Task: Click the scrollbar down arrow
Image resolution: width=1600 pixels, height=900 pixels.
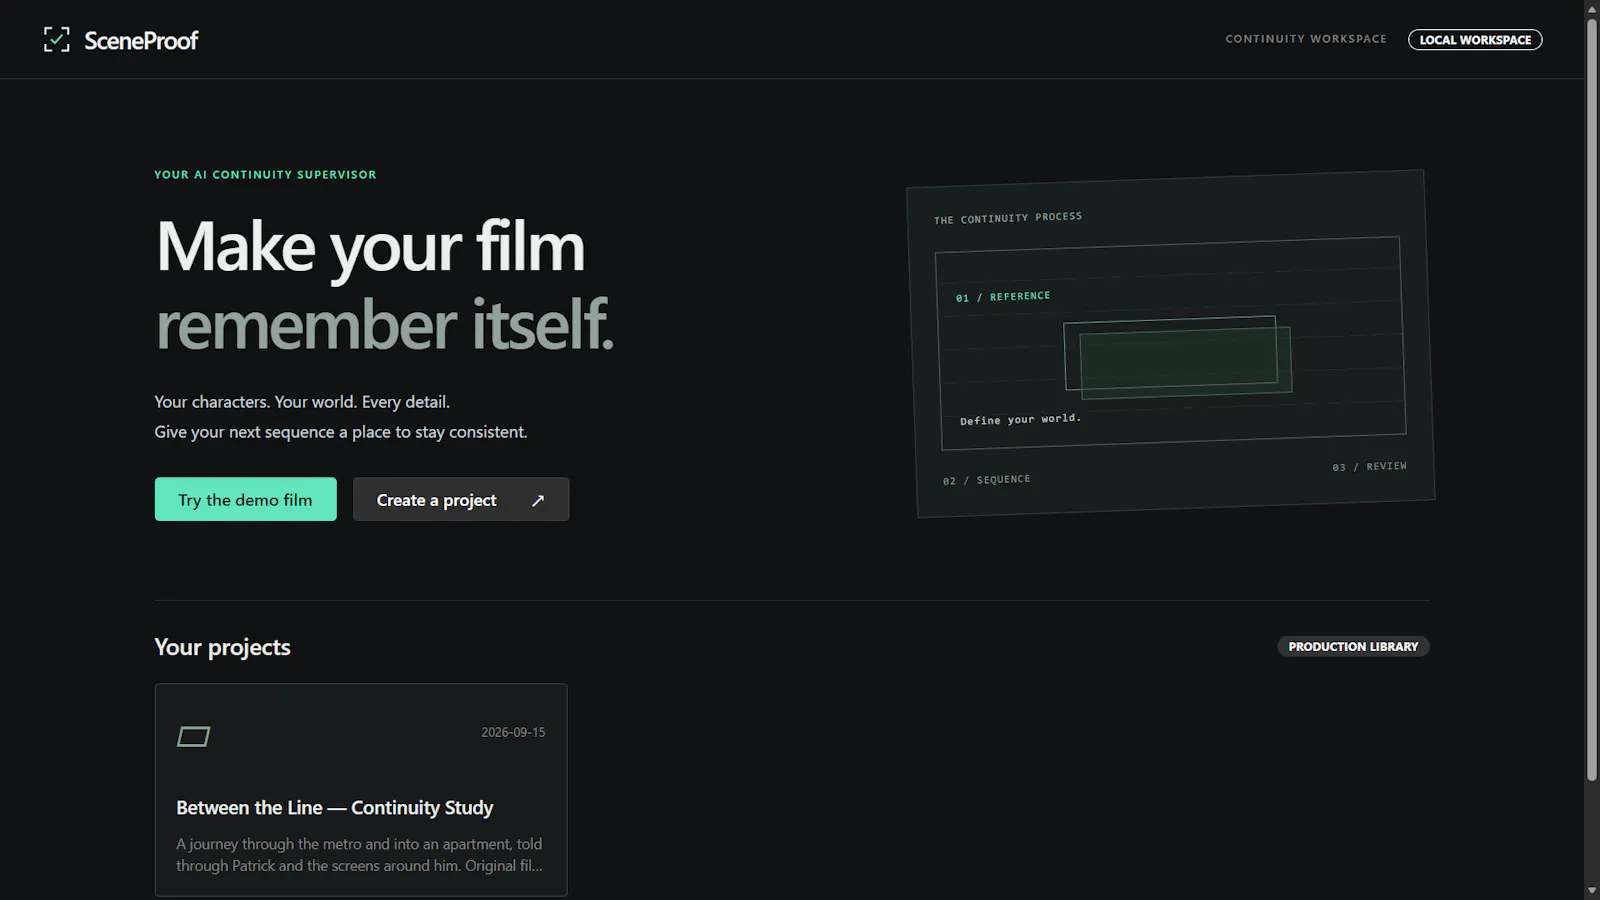Action: [x=1592, y=891]
